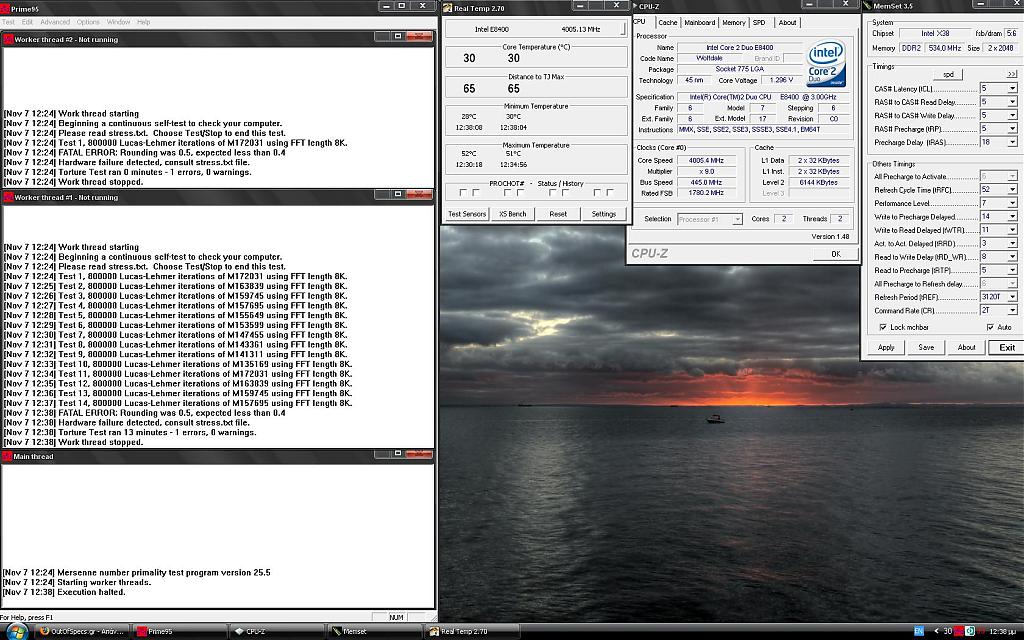The height and width of the screenshot is (640, 1024).
Task: Click the Real Temp title bar icon
Action: (448, 8)
